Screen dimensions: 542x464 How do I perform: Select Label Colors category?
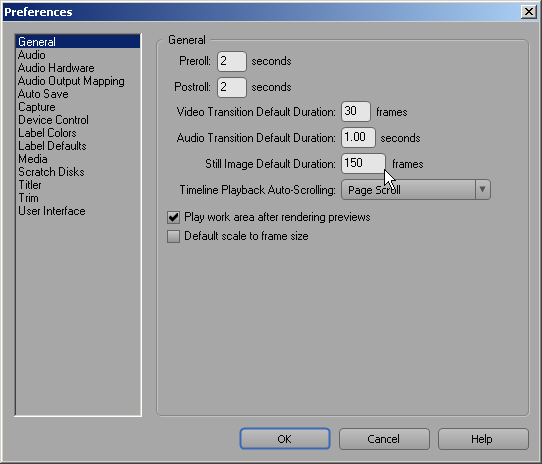47,133
